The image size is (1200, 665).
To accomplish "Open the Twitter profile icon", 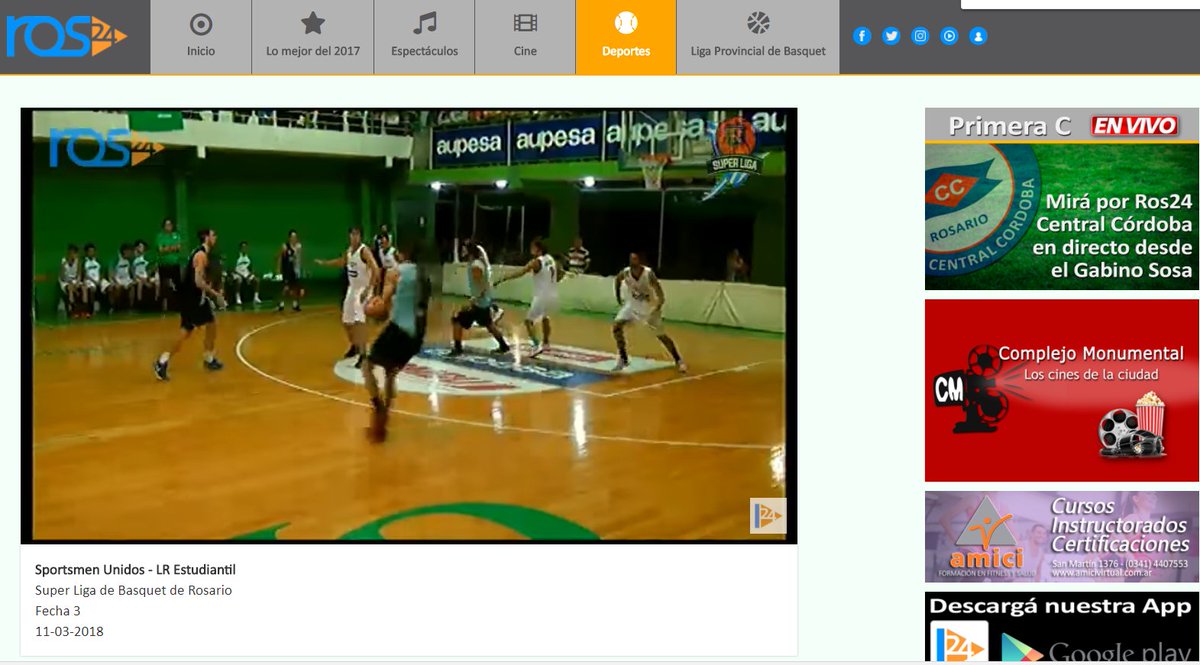I will point(891,36).
